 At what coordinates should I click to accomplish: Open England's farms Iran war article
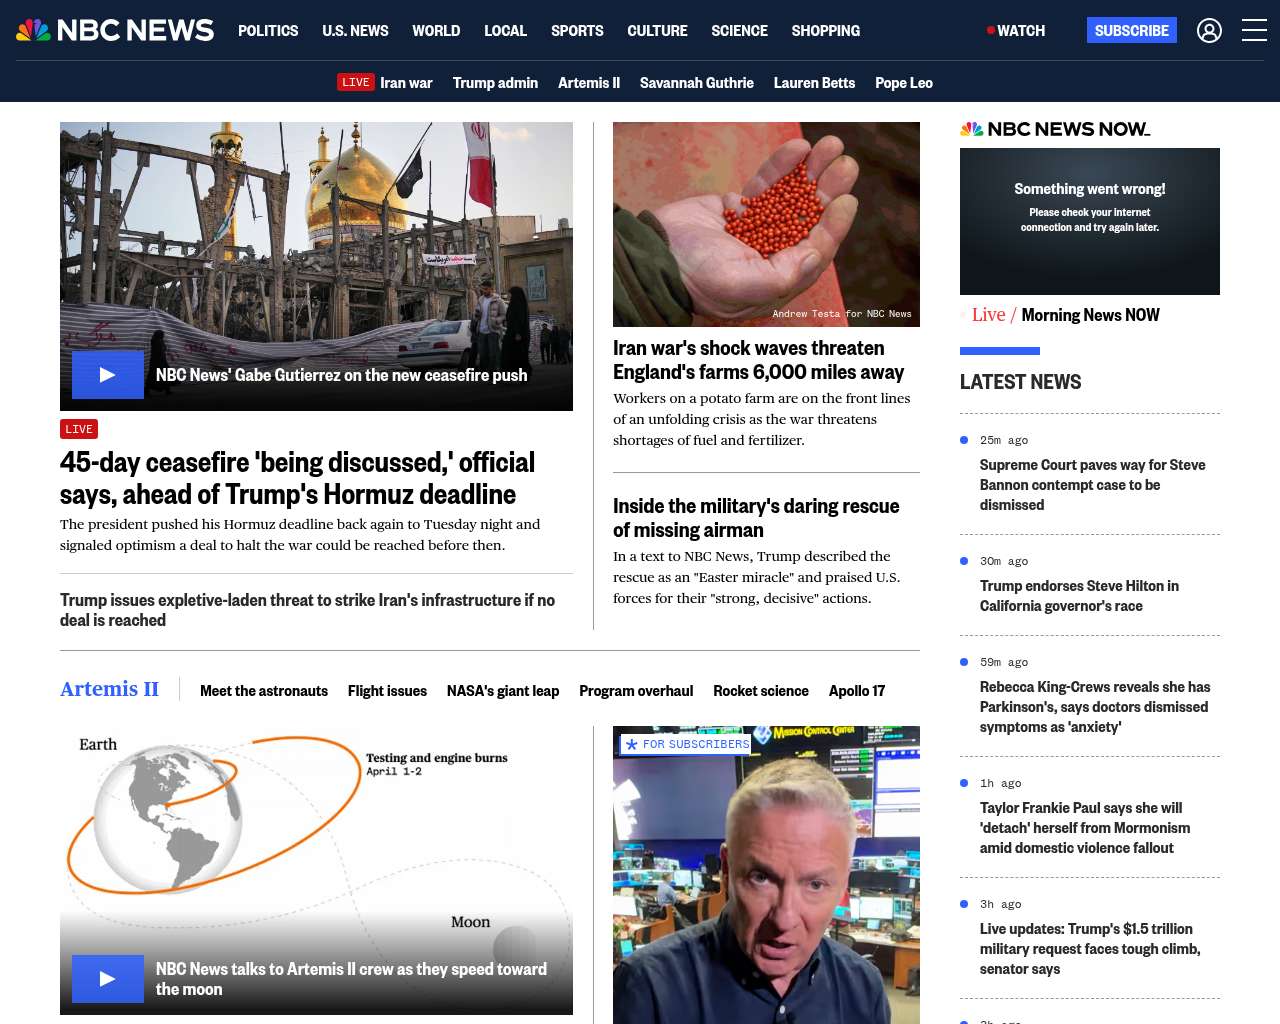(x=758, y=360)
